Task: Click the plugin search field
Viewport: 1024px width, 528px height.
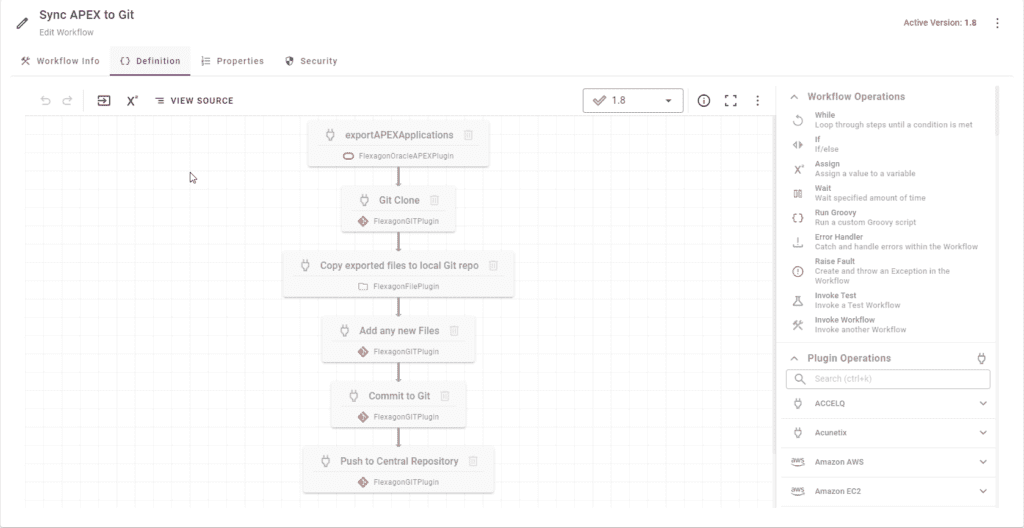Action: (888, 379)
